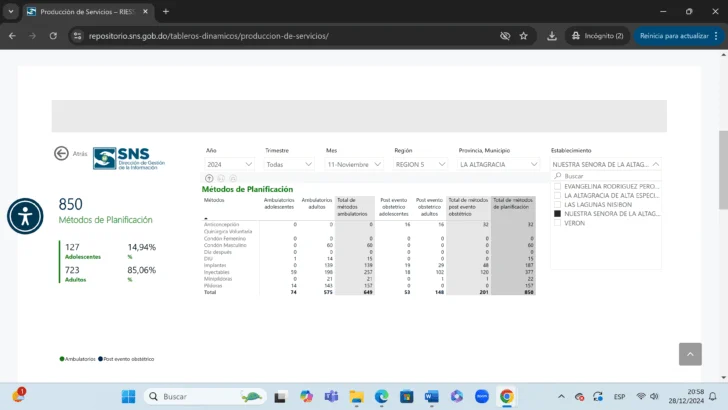Screen dimensions: 728x410
Task: Check the EVANGELINA RODRIGUEZ PERO... checkbox
Action: click(558, 186)
